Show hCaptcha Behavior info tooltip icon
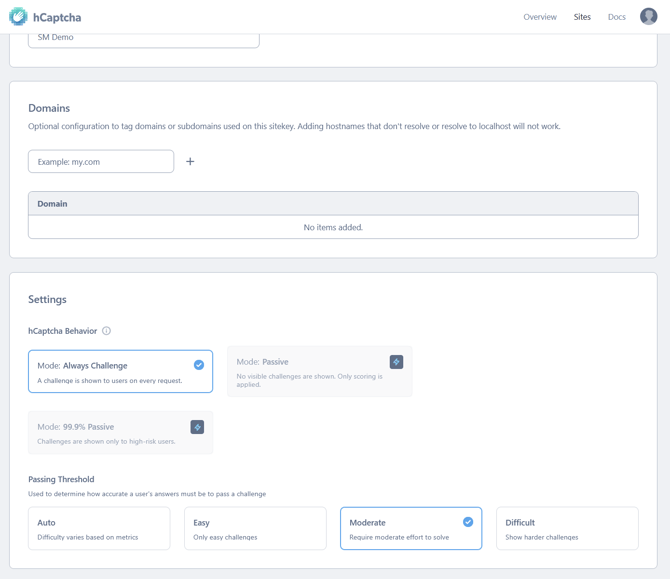Image resolution: width=670 pixels, height=579 pixels. tap(106, 331)
